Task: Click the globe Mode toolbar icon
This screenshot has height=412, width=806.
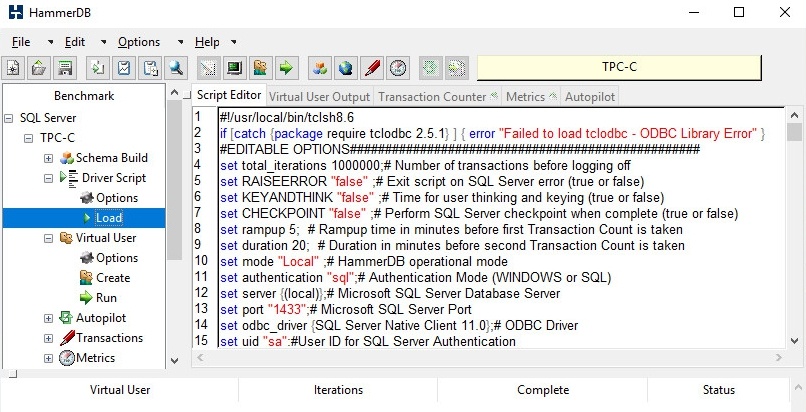Action: pos(345,68)
